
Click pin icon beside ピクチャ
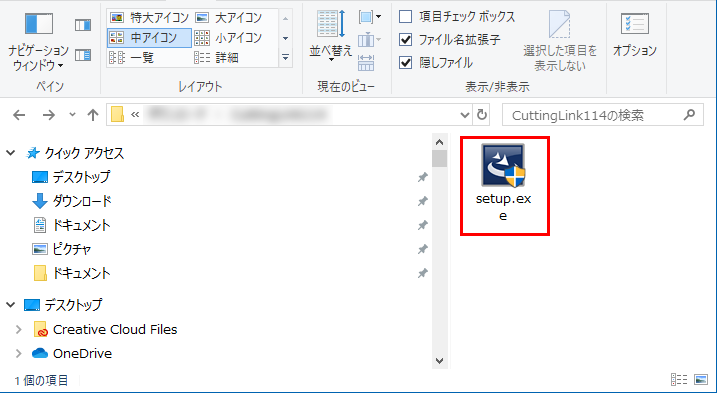[423, 249]
